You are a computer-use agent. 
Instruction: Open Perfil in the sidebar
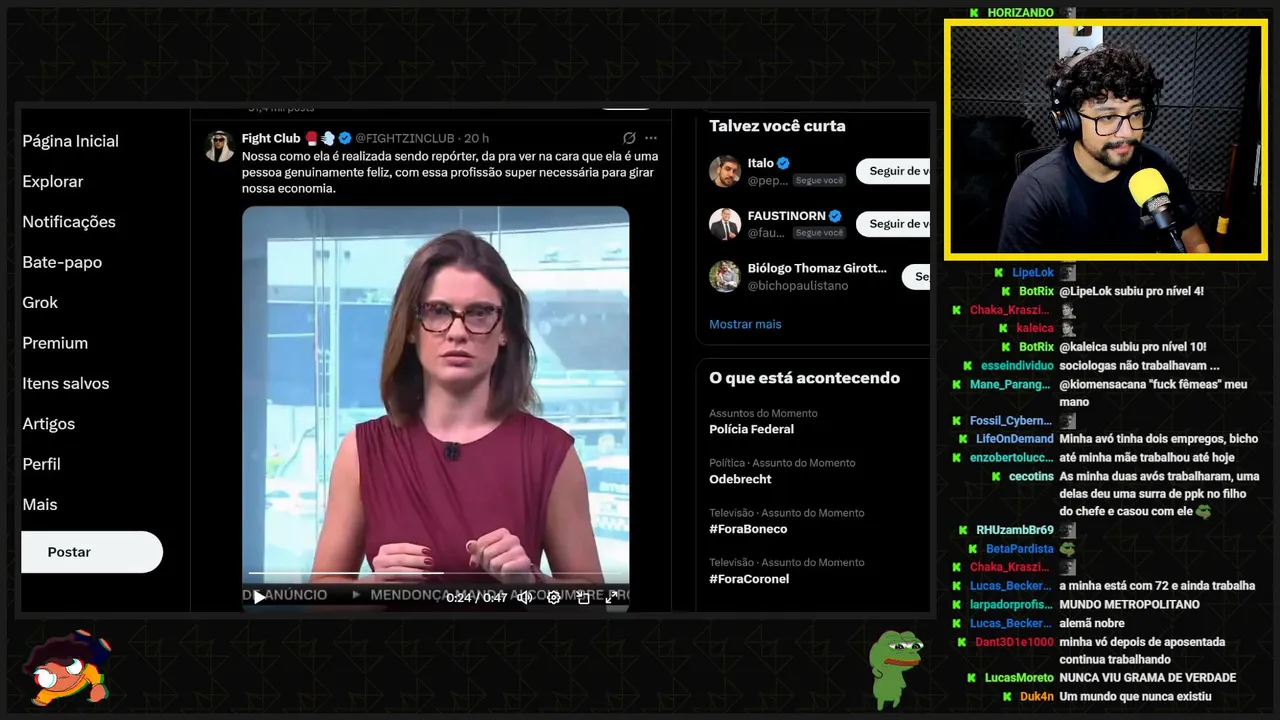pyautogui.click(x=42, y=464)
